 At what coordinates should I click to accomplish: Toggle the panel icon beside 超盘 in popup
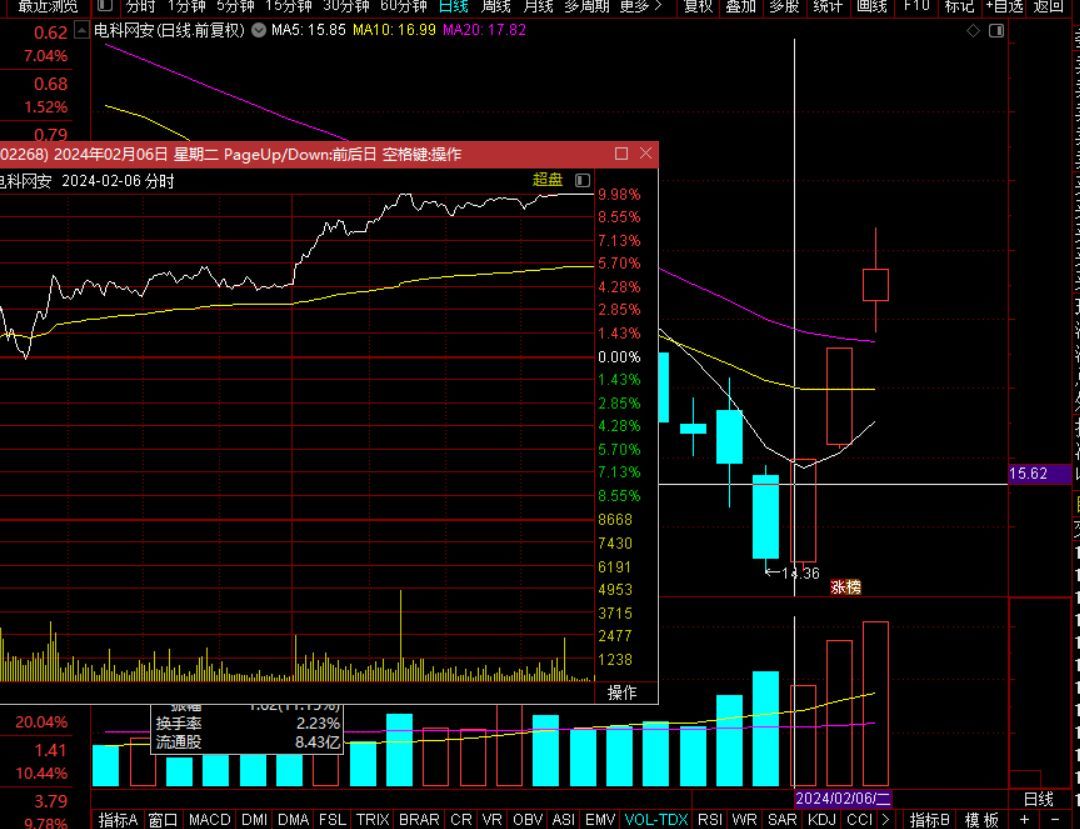coord(582,181)
